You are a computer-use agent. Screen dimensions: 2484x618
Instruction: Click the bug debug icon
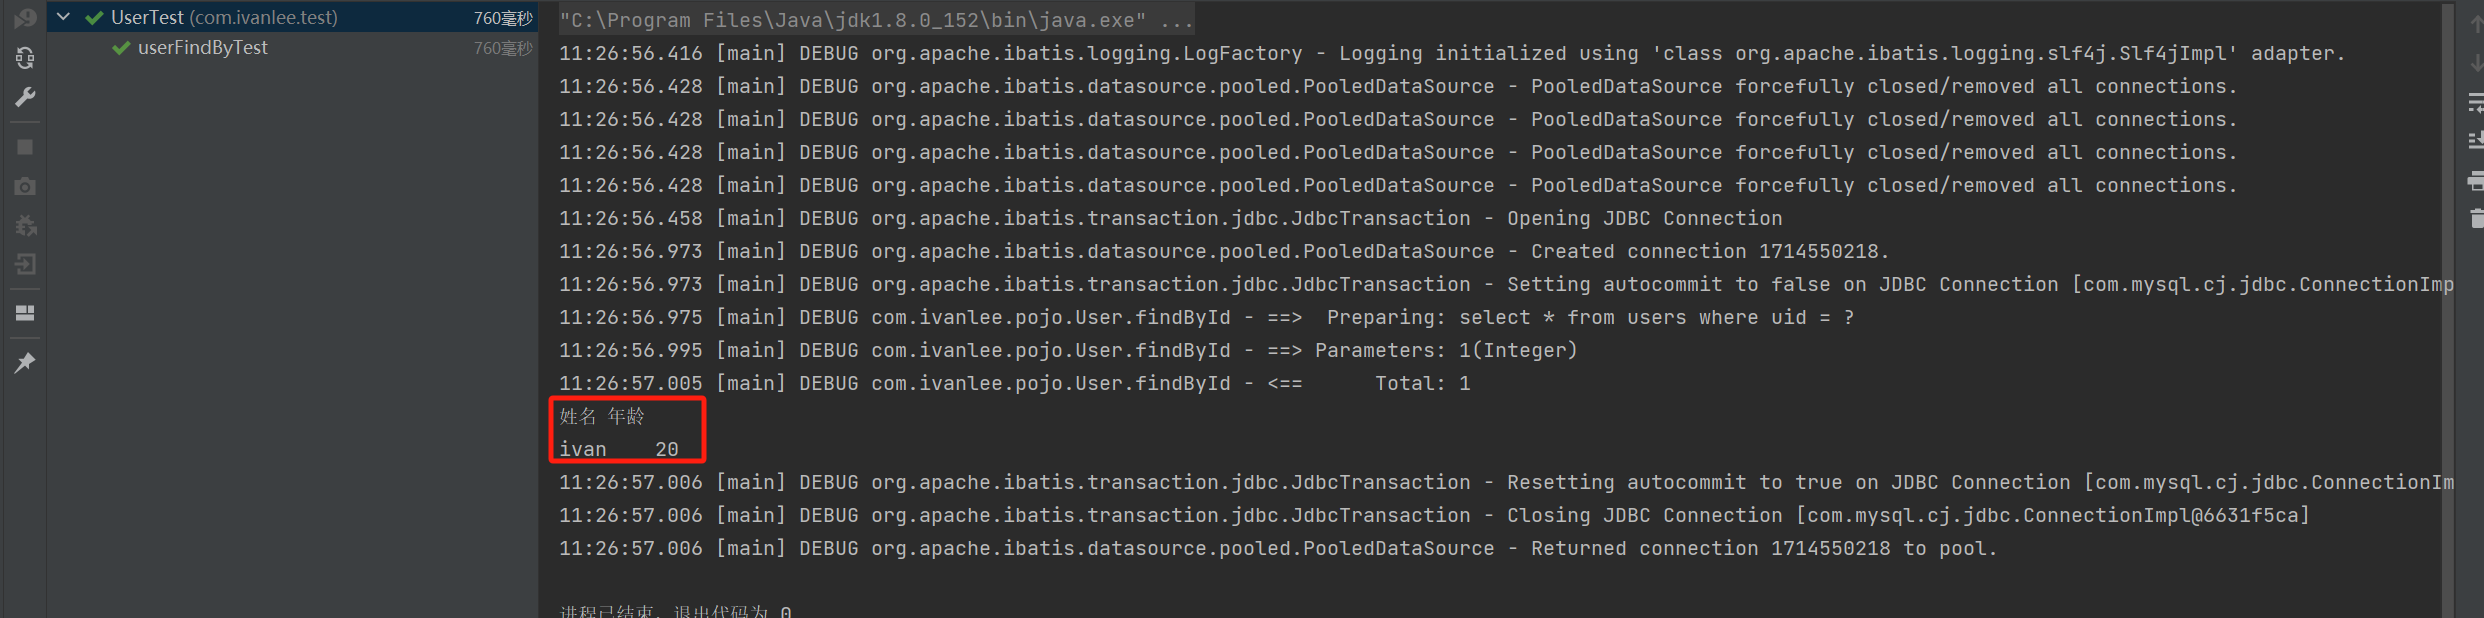point(25,226)
